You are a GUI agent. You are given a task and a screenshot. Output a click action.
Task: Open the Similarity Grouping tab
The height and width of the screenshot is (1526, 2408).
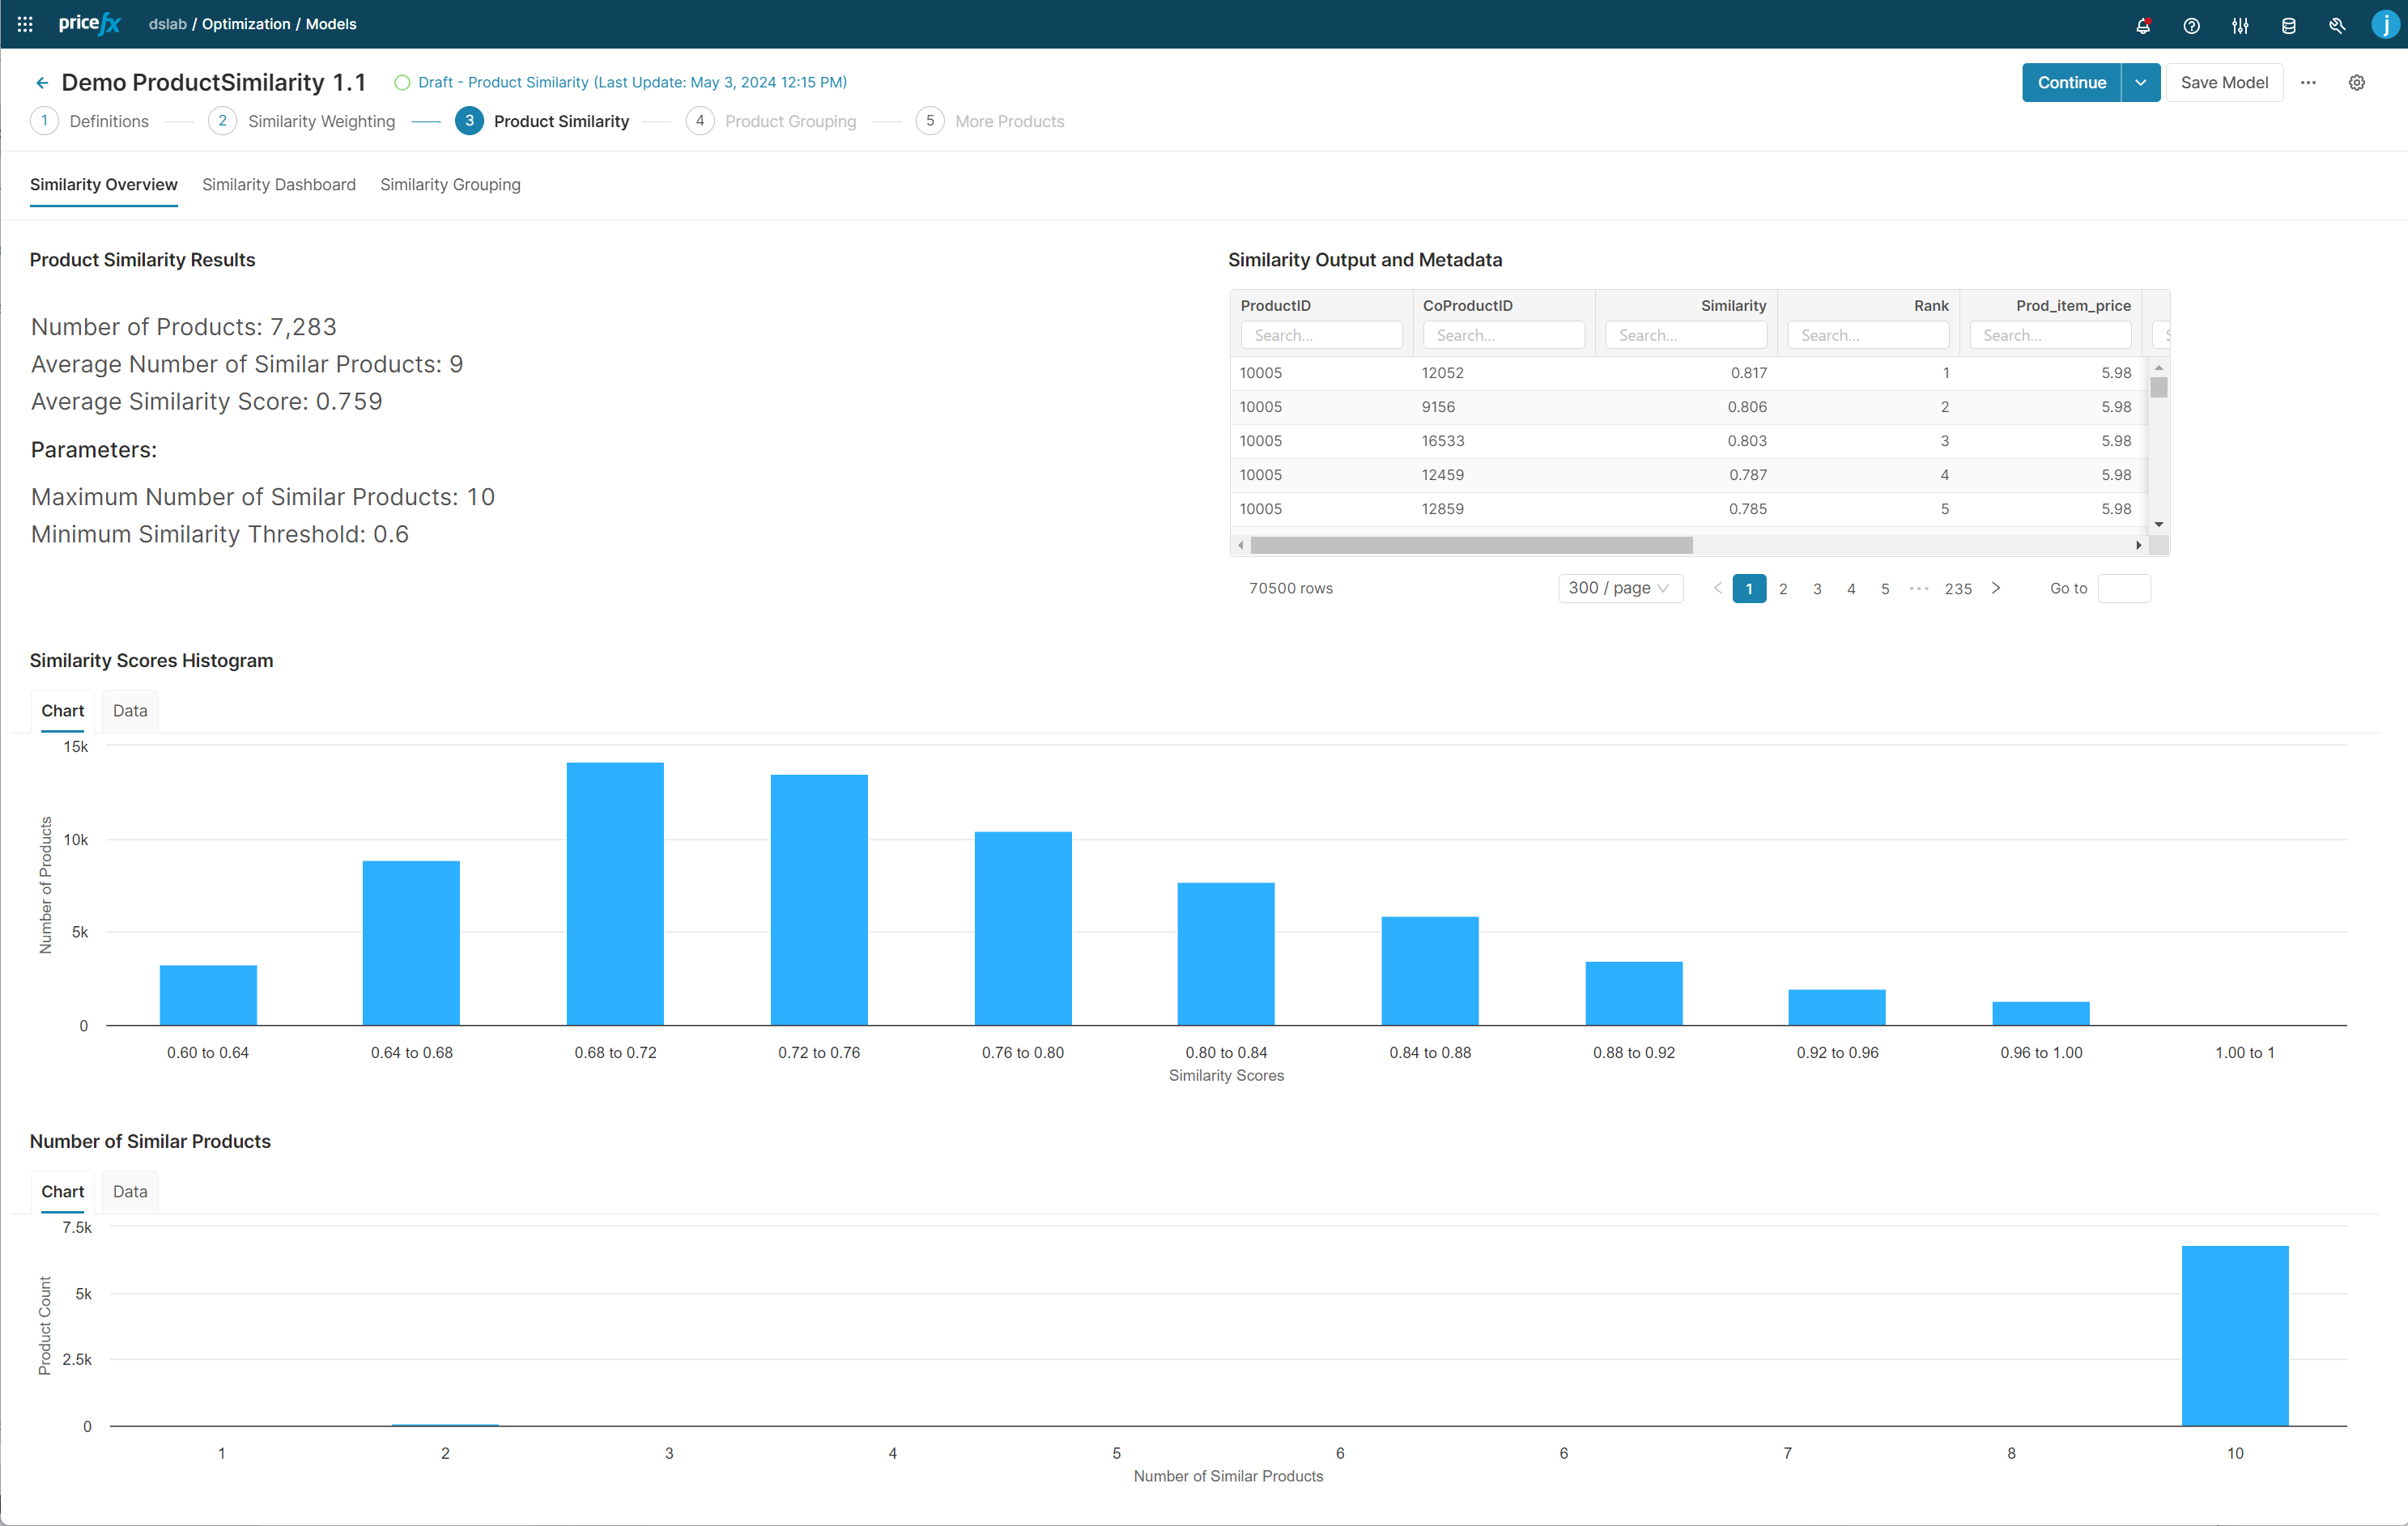450,185
